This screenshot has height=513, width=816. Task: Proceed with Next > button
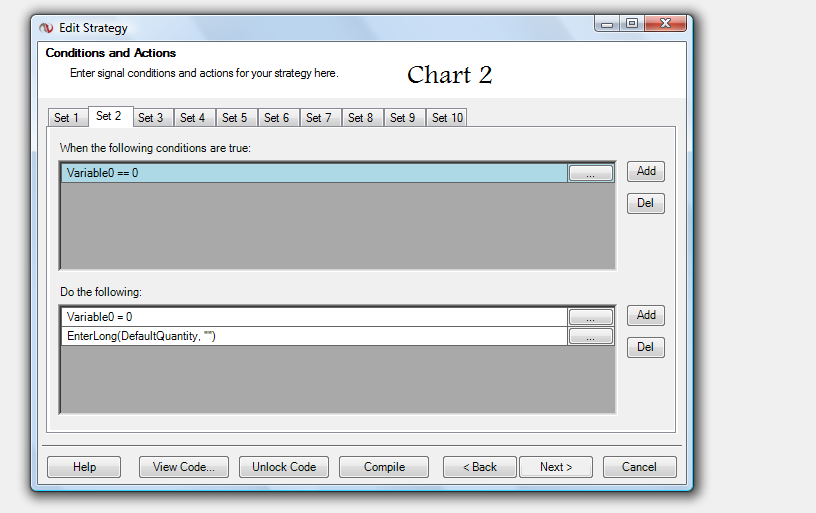coord(556,467)
